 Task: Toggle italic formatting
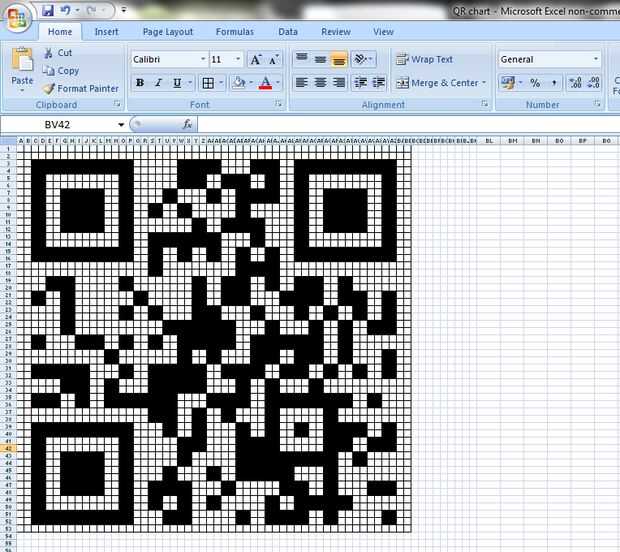[x=158, y=83]
